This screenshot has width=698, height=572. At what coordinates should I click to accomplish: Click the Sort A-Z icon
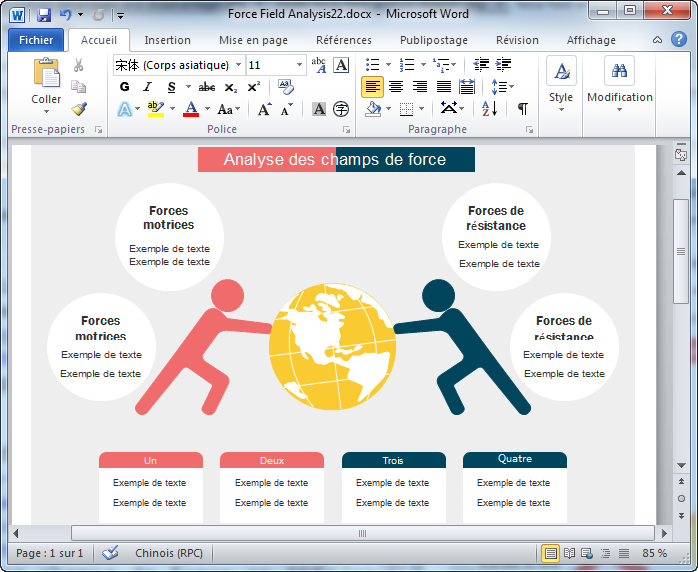click(490, 109)
